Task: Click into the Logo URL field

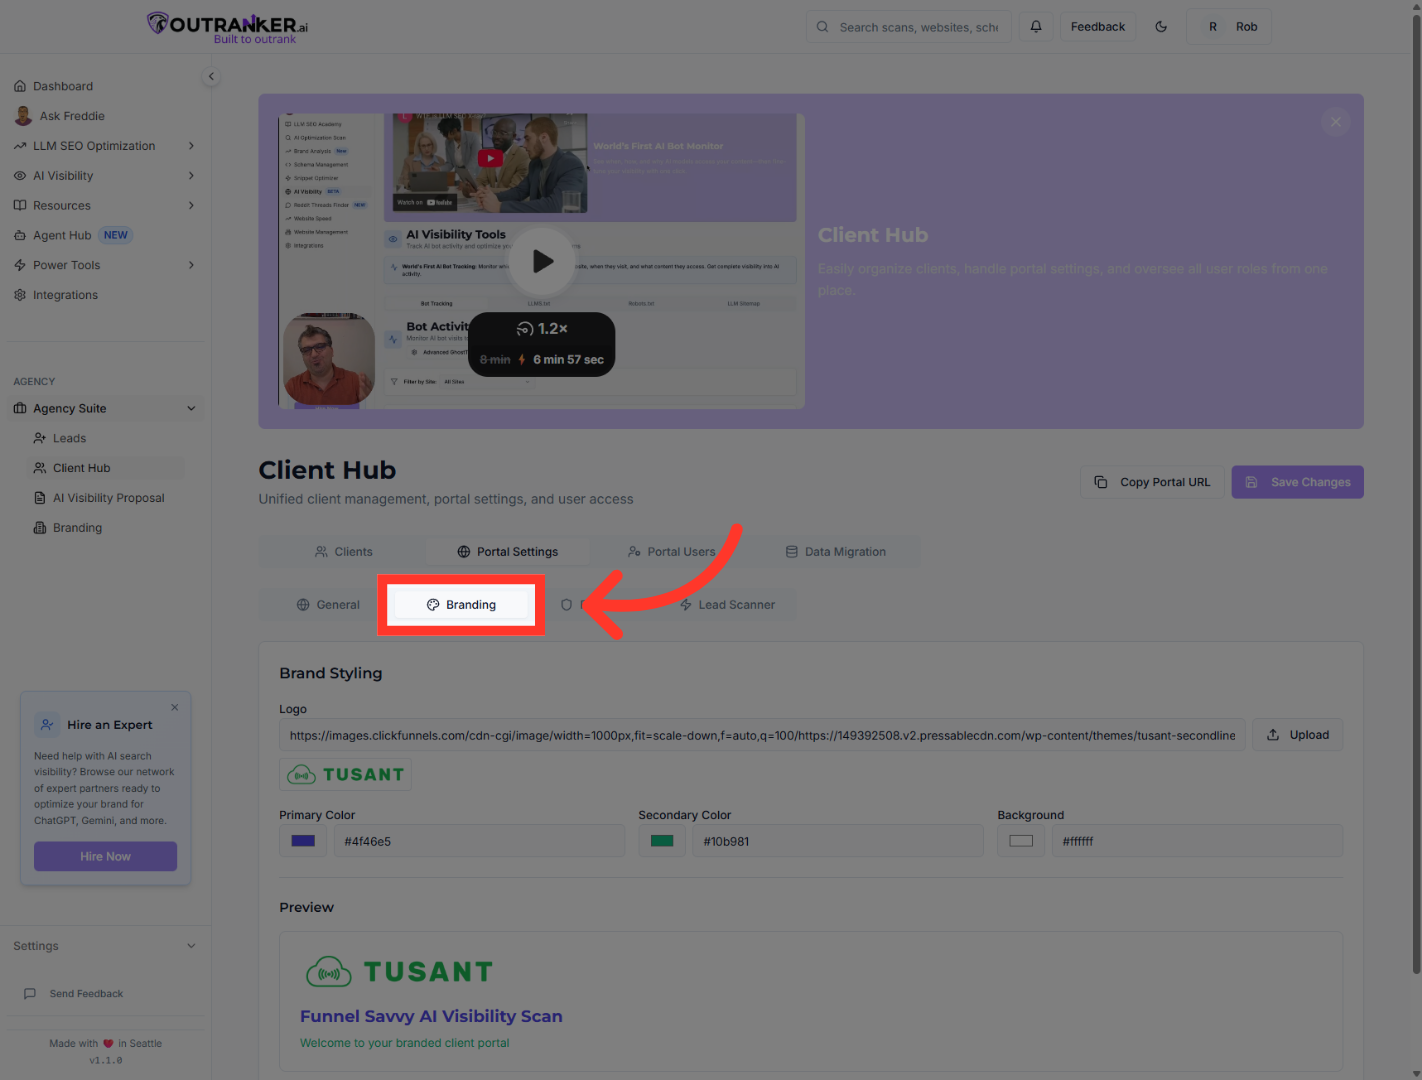Action: coord(762,735)
